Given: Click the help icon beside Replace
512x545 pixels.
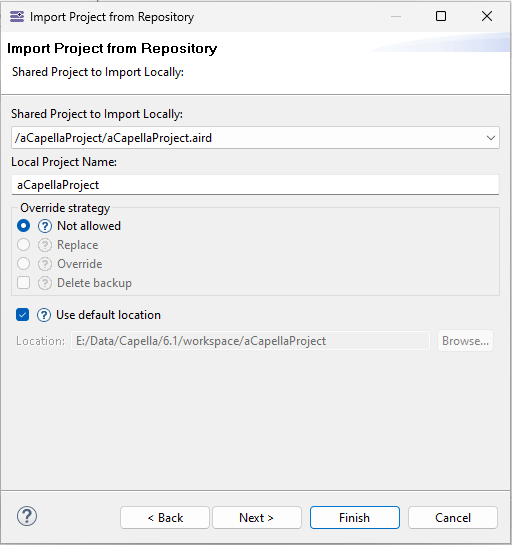Looking at the screenshot, I should point(45,245).
